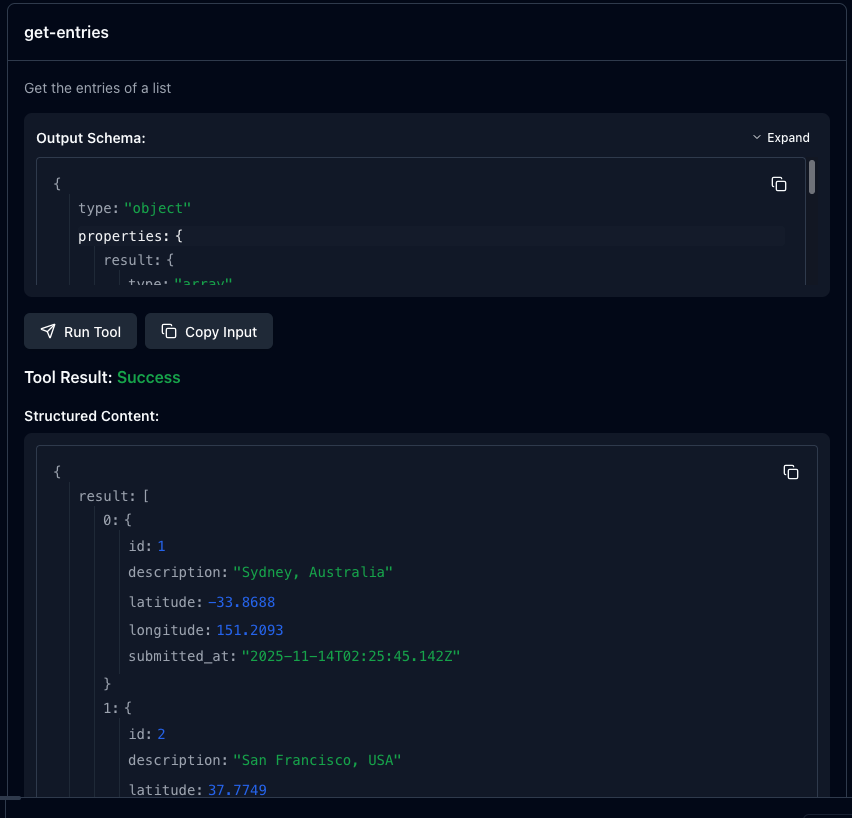852x818 pixels.
Task: Click the get-entries title header
Action: (66, 32)
